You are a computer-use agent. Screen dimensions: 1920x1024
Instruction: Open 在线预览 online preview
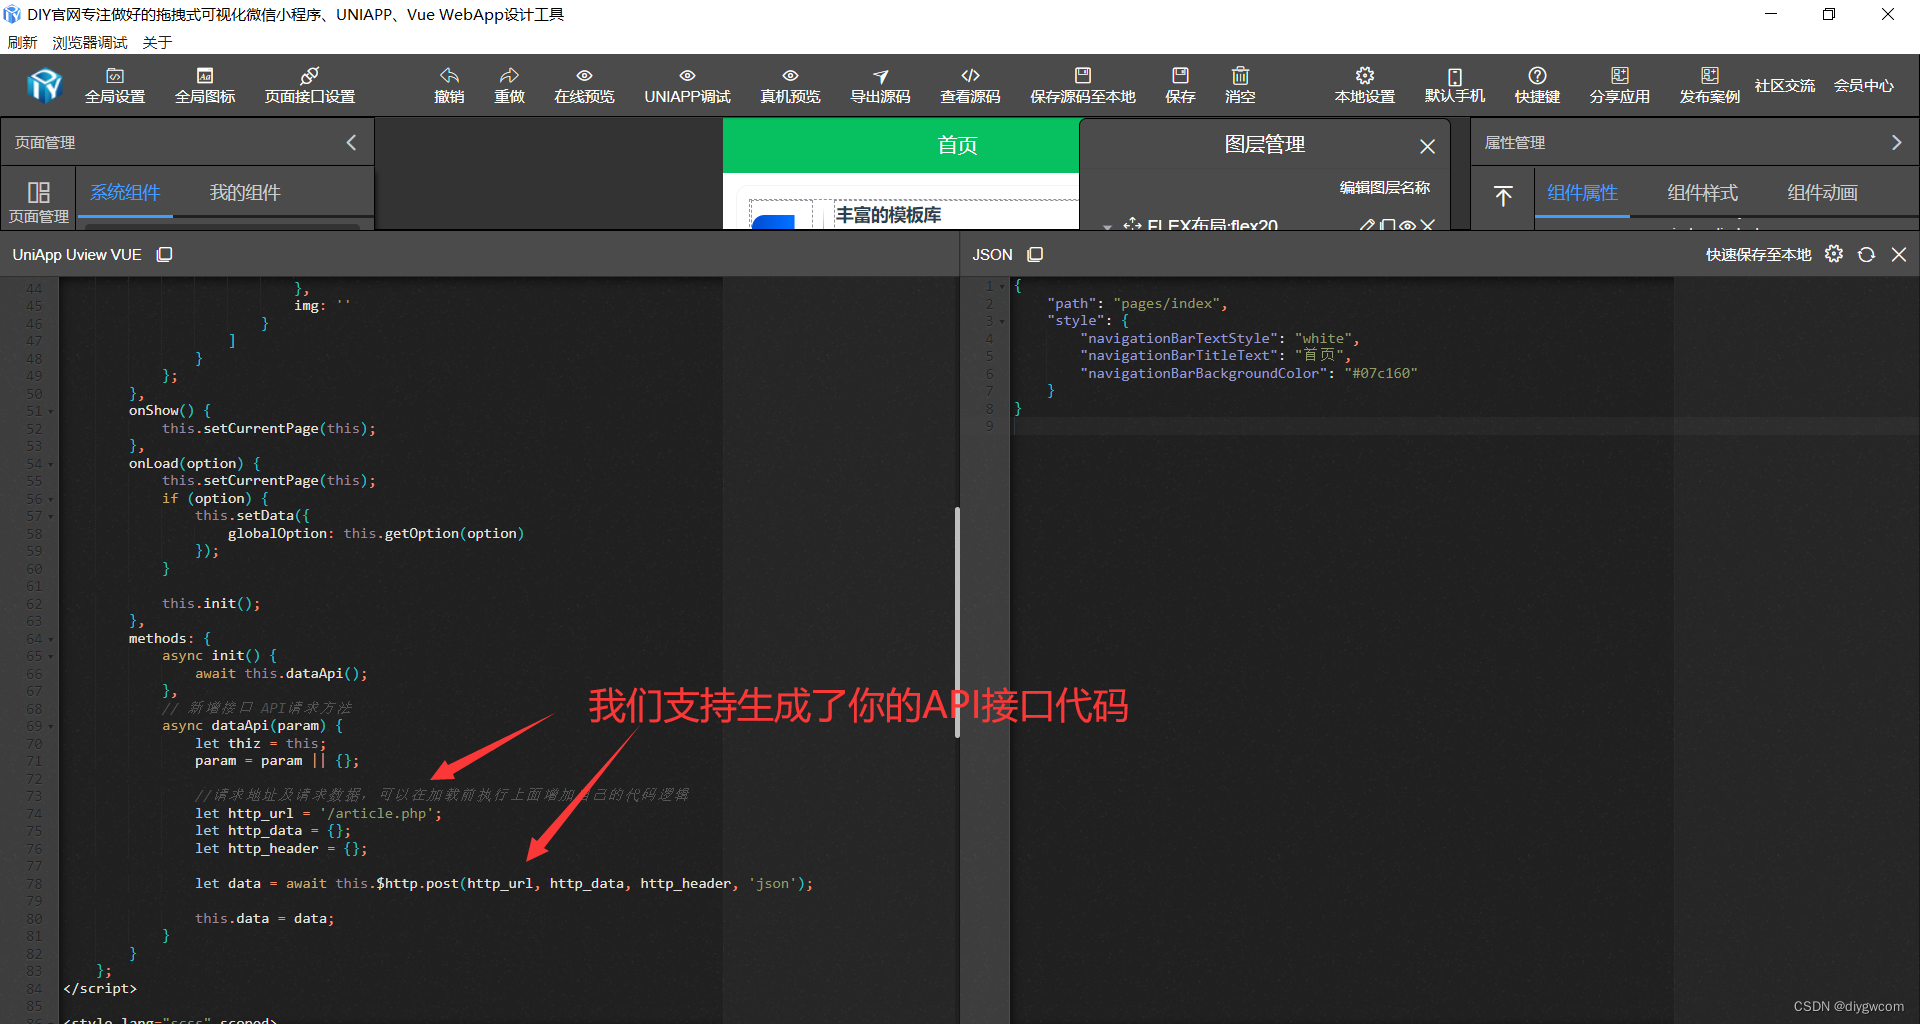tap(584, 85)
